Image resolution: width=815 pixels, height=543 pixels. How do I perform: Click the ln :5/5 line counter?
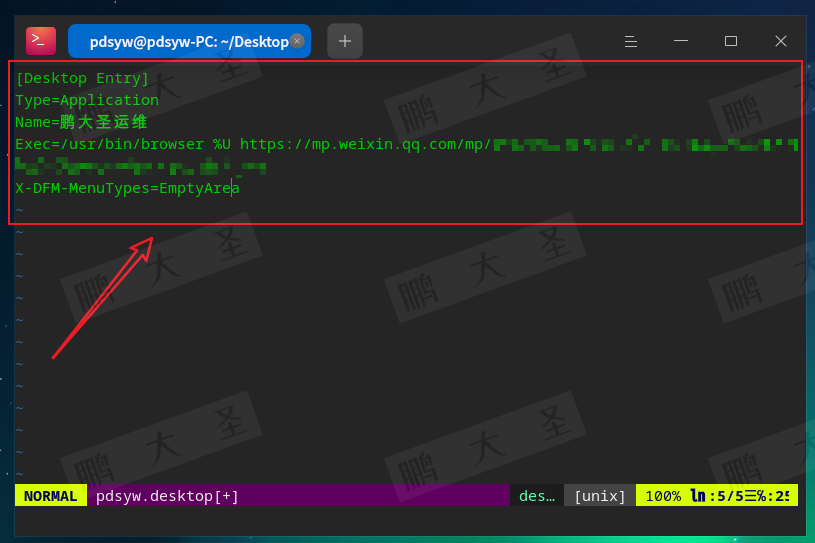tap(717, 496)
